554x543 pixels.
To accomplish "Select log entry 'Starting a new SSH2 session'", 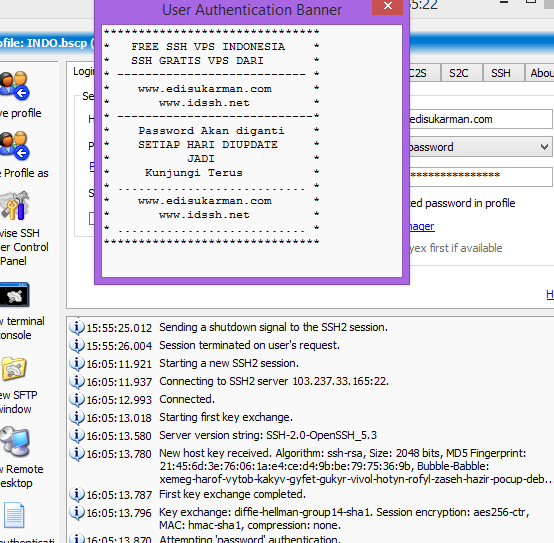I will [229, 364].
